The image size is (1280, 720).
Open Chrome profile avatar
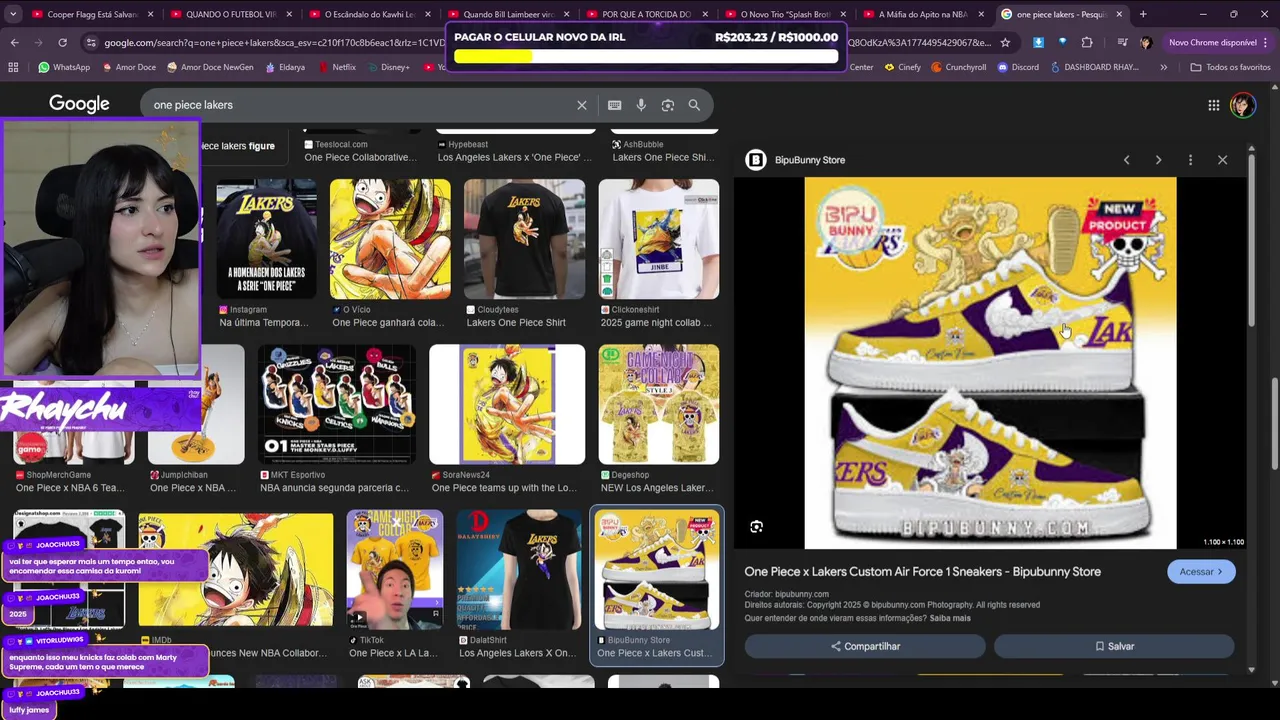click(x=1146, y=43)
